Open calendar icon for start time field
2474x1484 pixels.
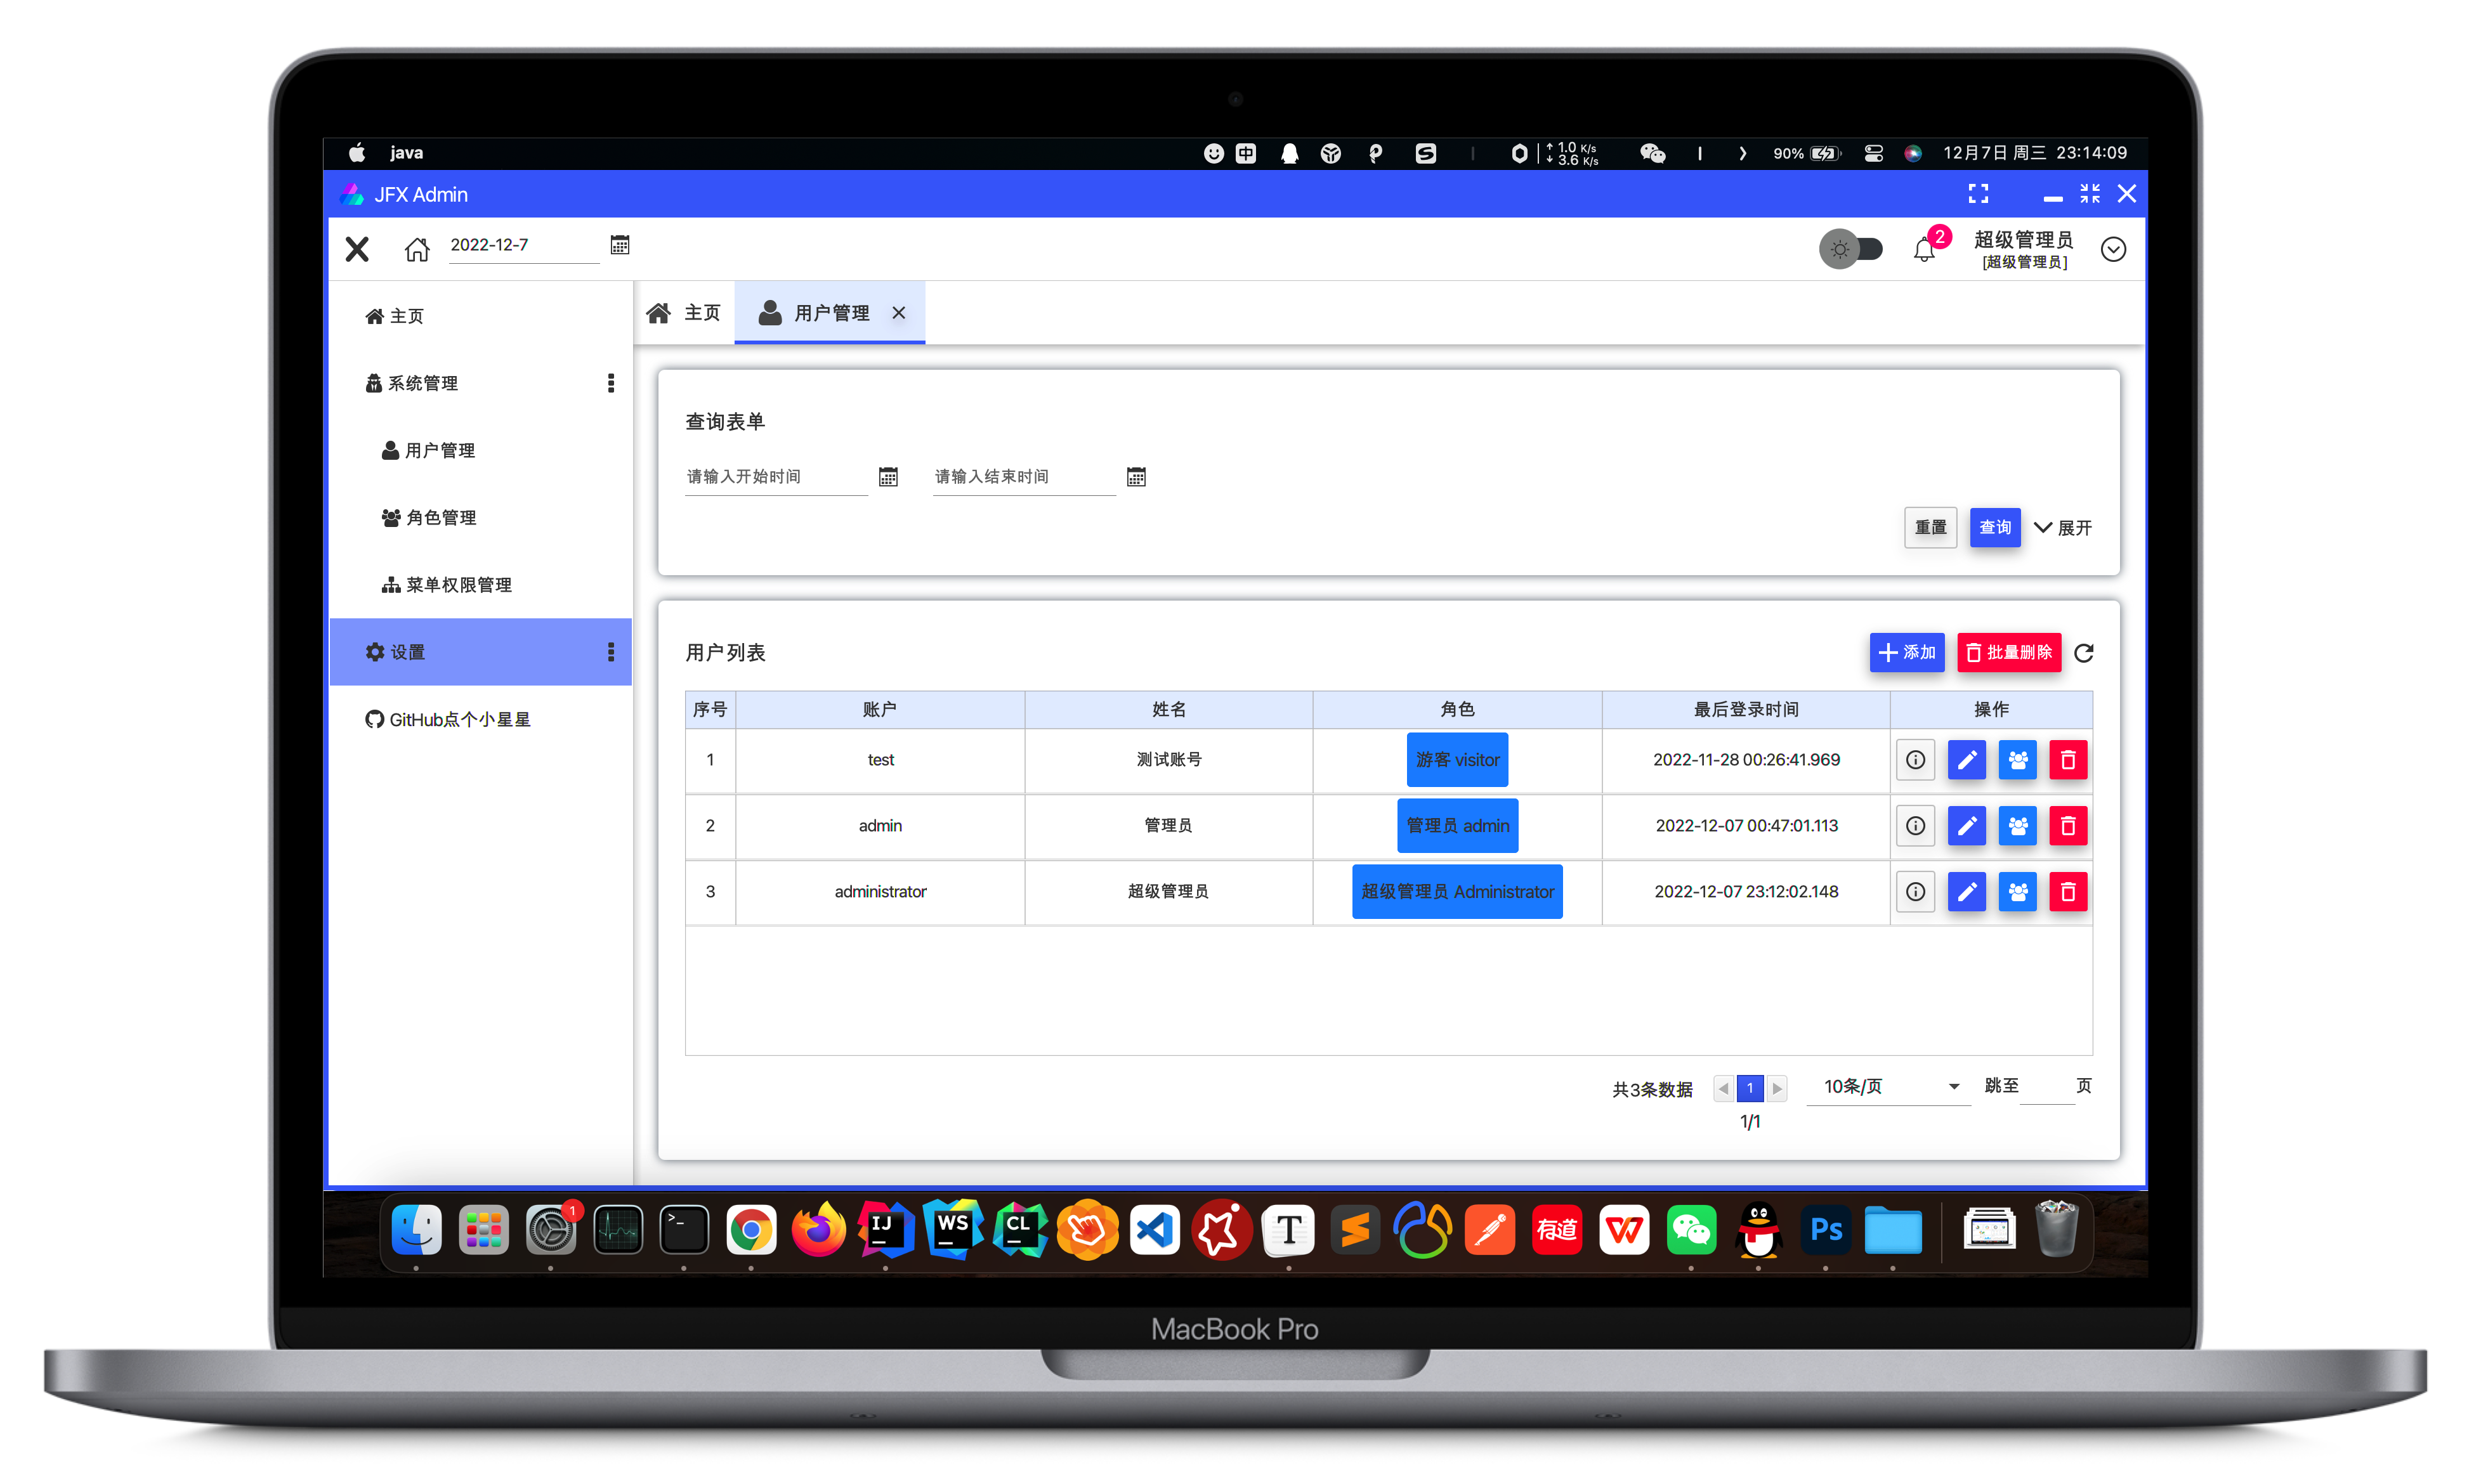pos(888,477)
